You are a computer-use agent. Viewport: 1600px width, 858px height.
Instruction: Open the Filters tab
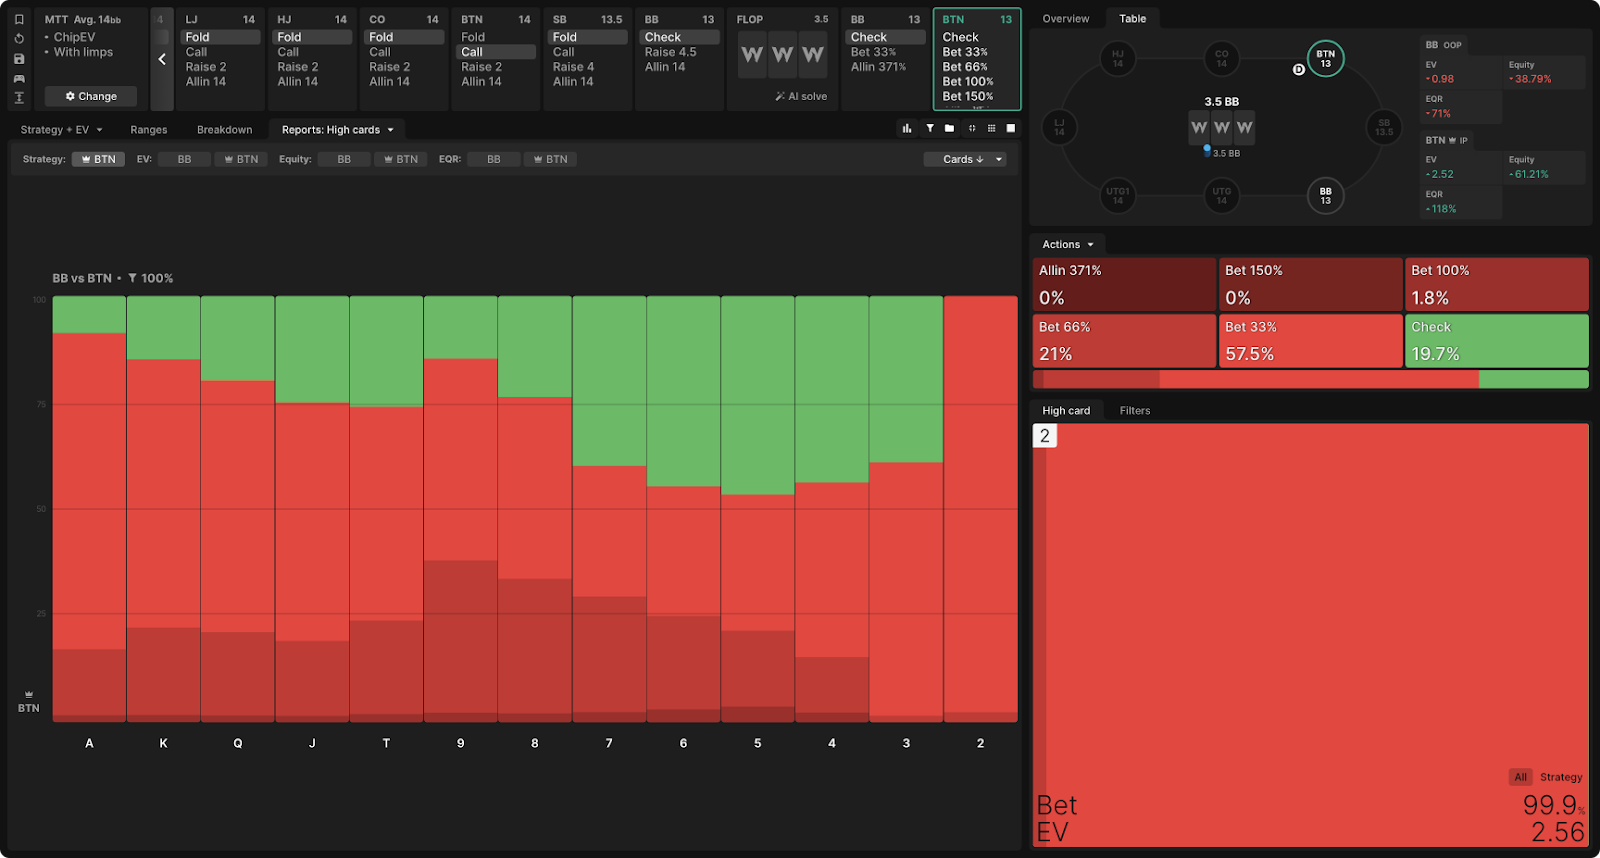click(1134, 411)
